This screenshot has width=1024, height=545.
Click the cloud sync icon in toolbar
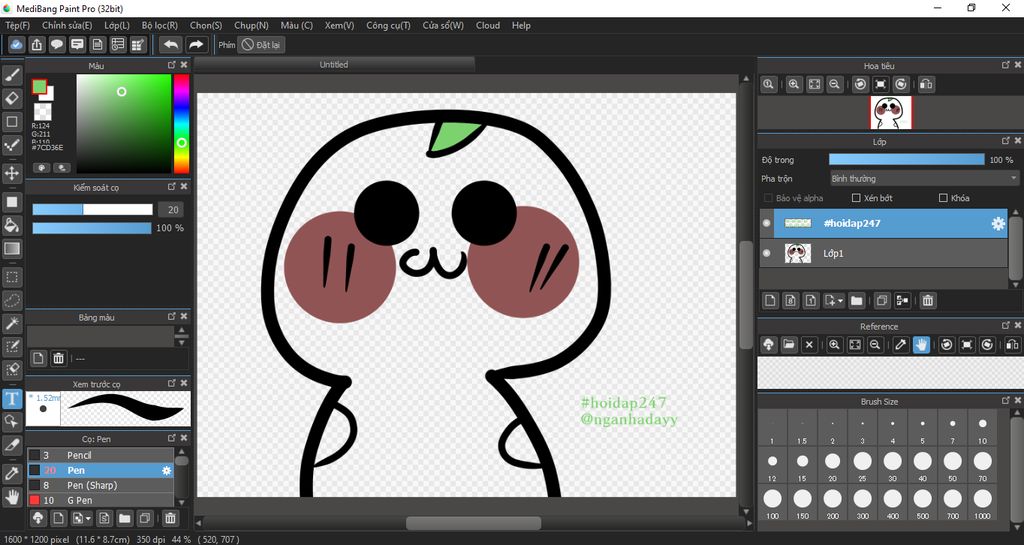click(x=16, y=44)
